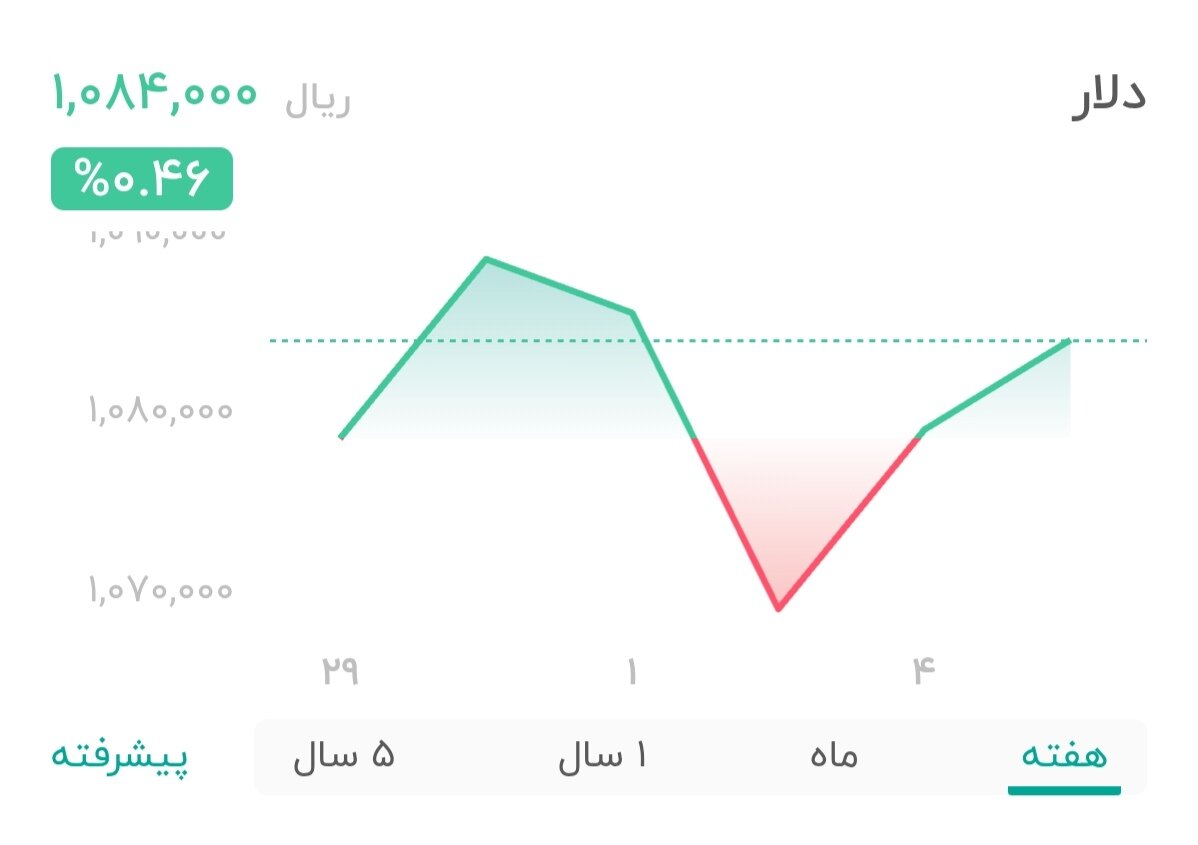Click the first data point of the line

[341, 437]
